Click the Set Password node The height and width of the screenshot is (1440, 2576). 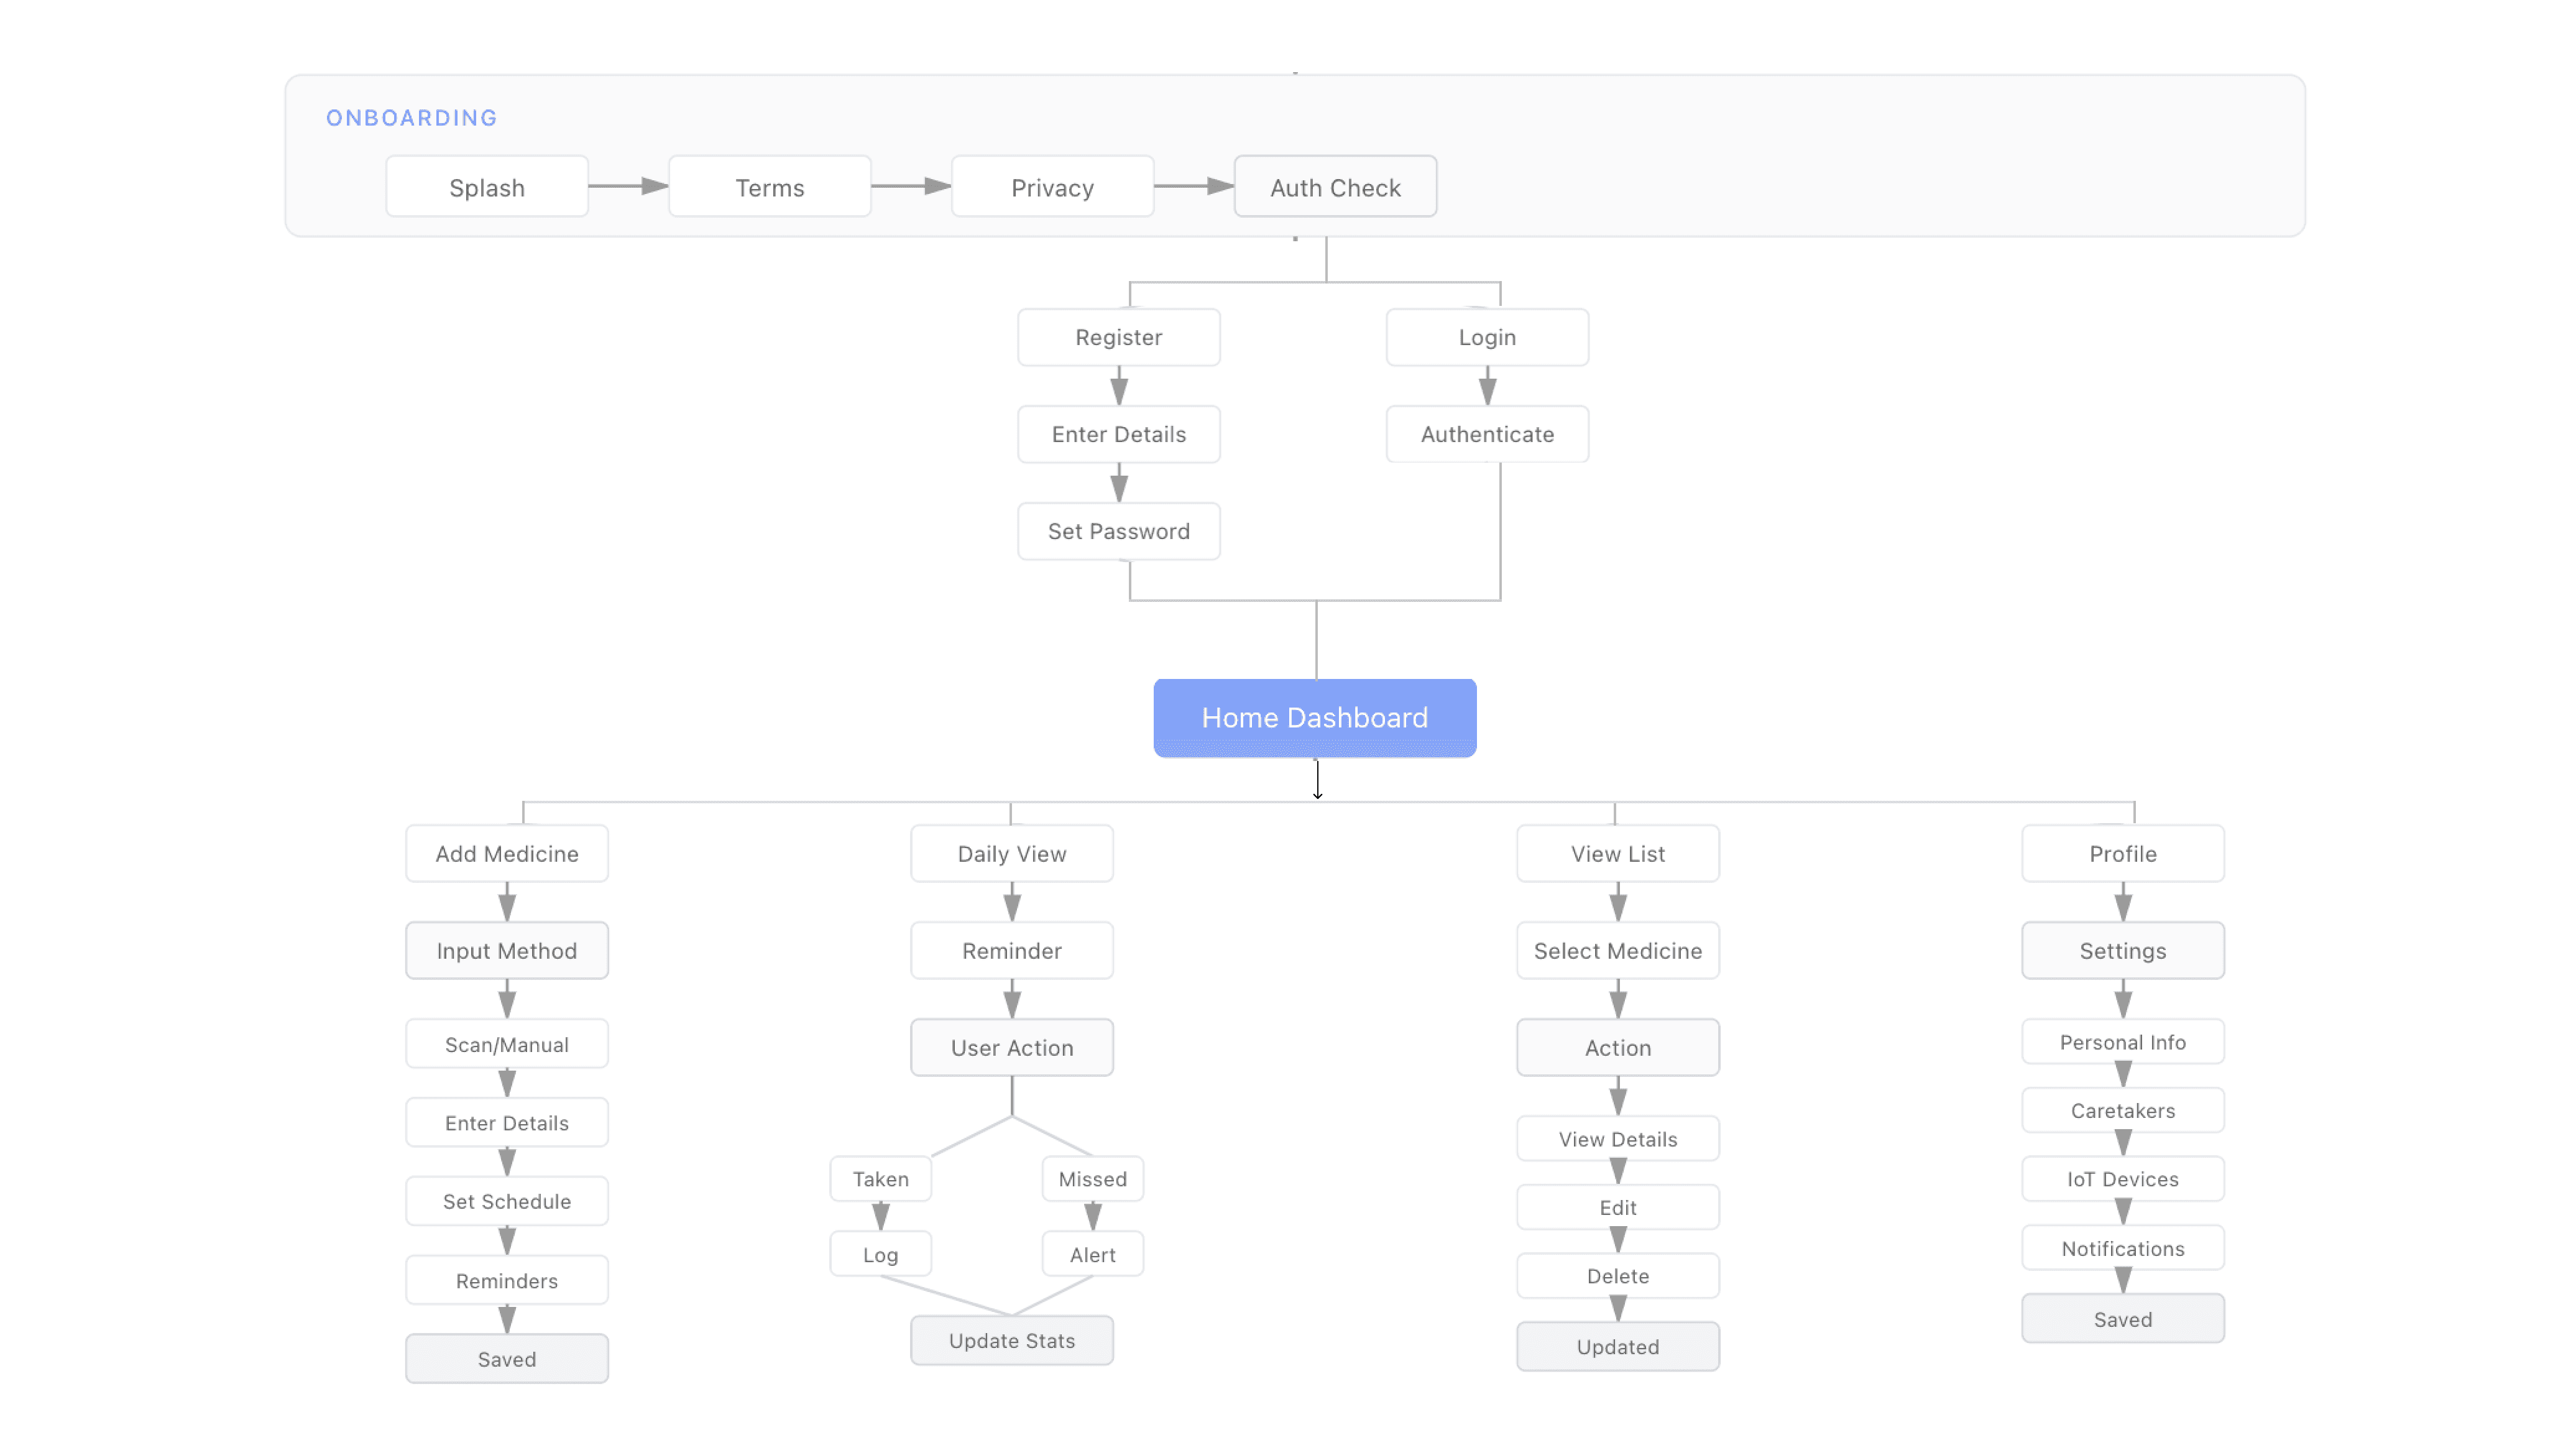point(1118,531)
